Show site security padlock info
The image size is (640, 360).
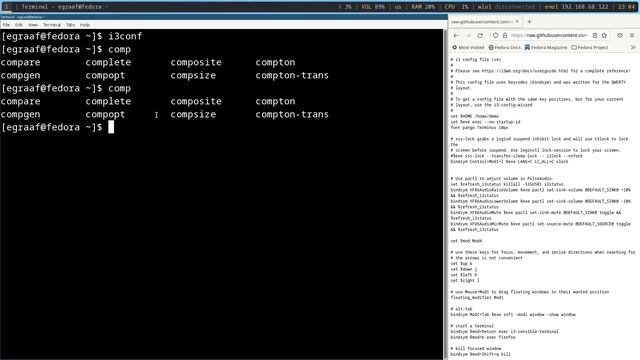click(x=505, y=36)
